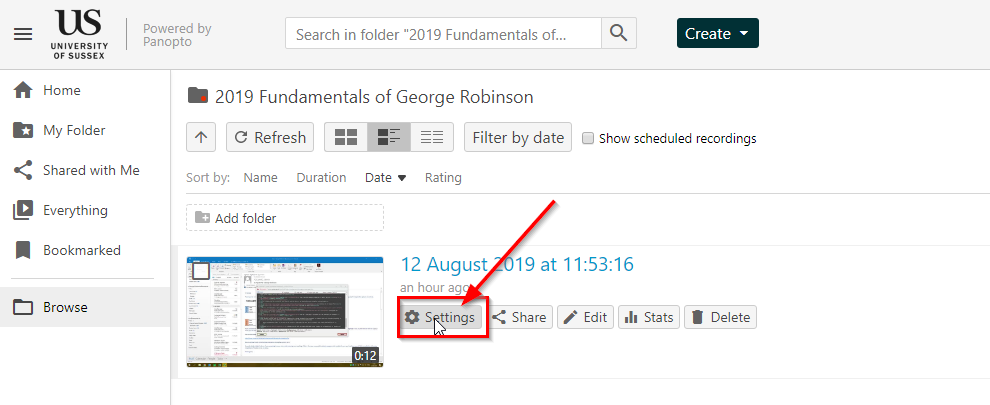Switch to list view layout

(x=432, y=137)
